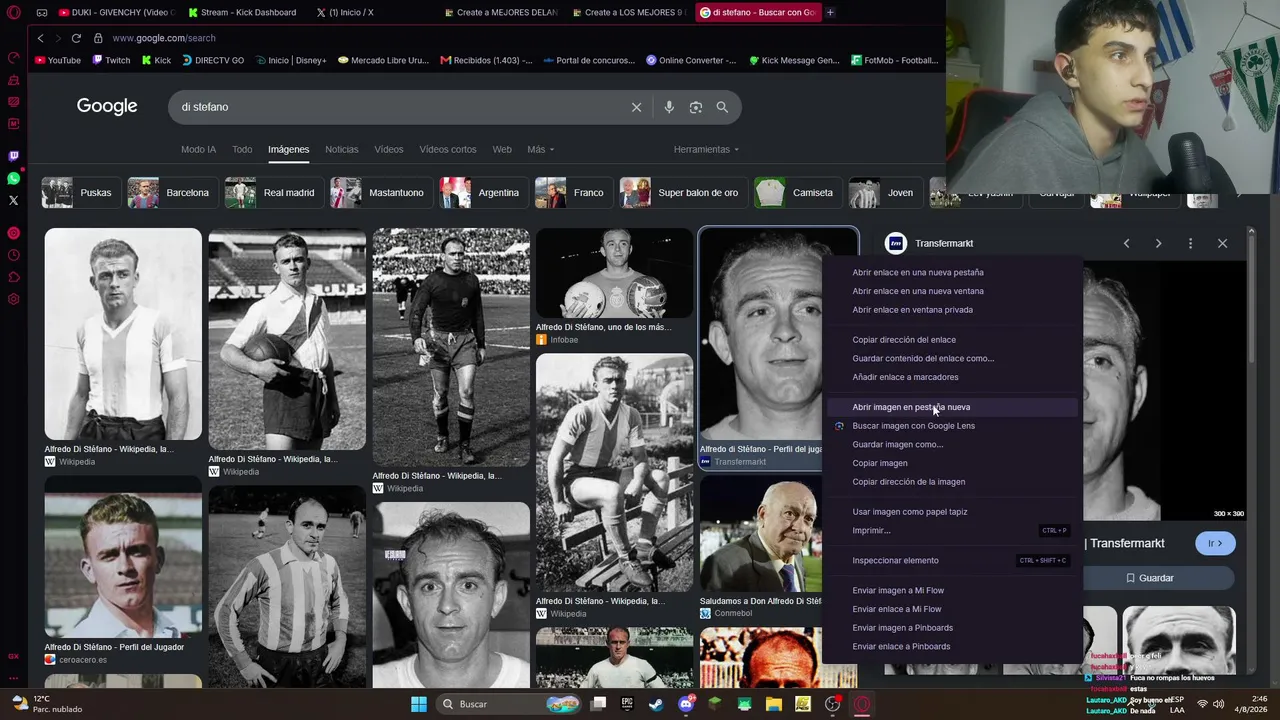Click the Google logo
The image size is (1280, 720).
tap(107, 107)
